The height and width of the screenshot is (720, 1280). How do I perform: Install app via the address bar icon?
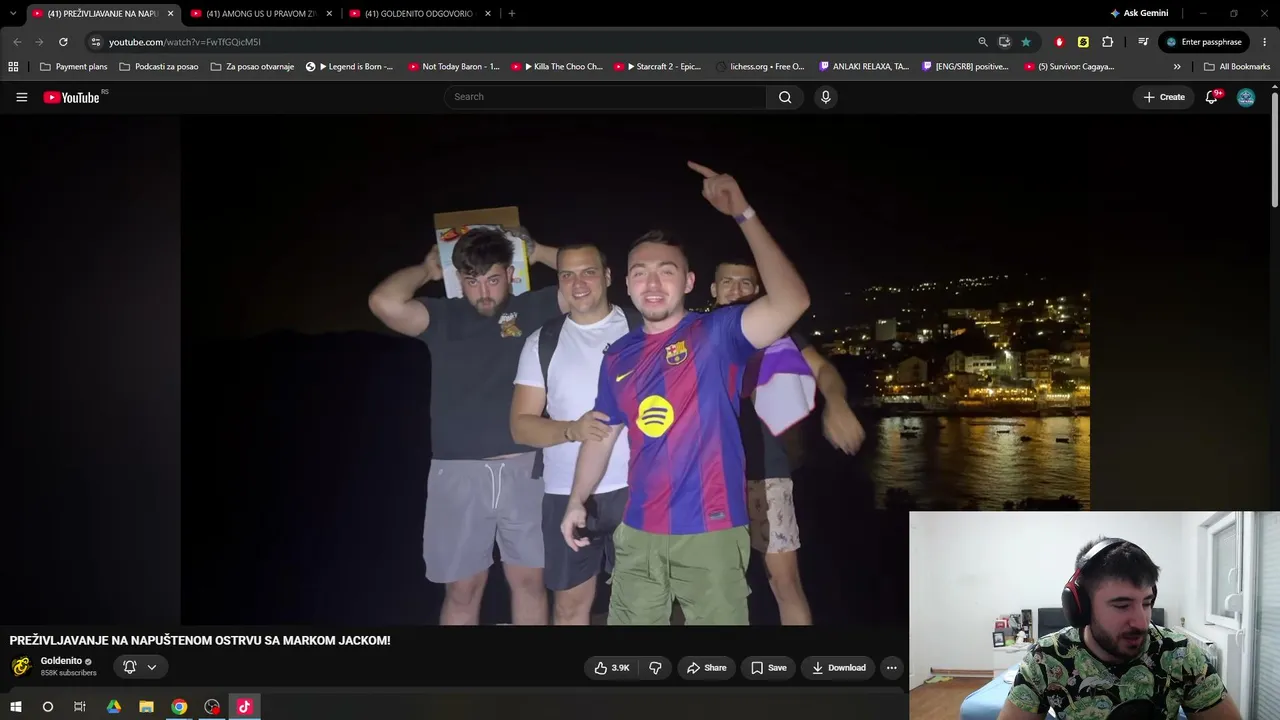1004,42
